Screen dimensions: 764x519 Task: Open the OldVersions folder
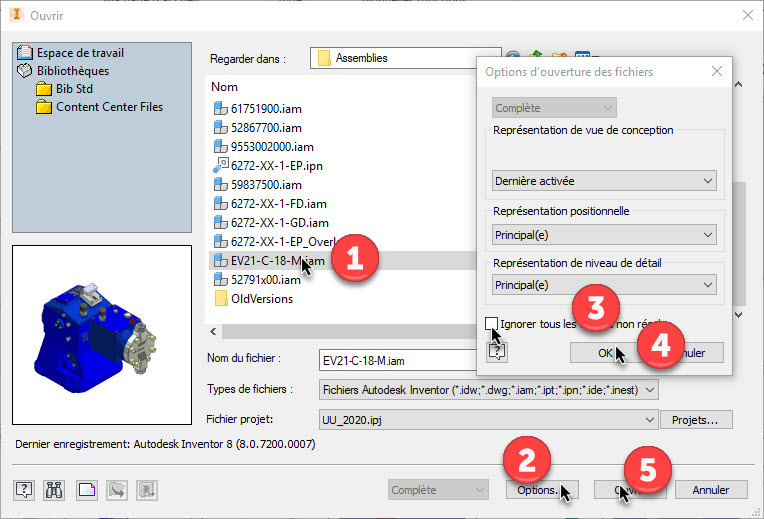click(x=261, y=298)
